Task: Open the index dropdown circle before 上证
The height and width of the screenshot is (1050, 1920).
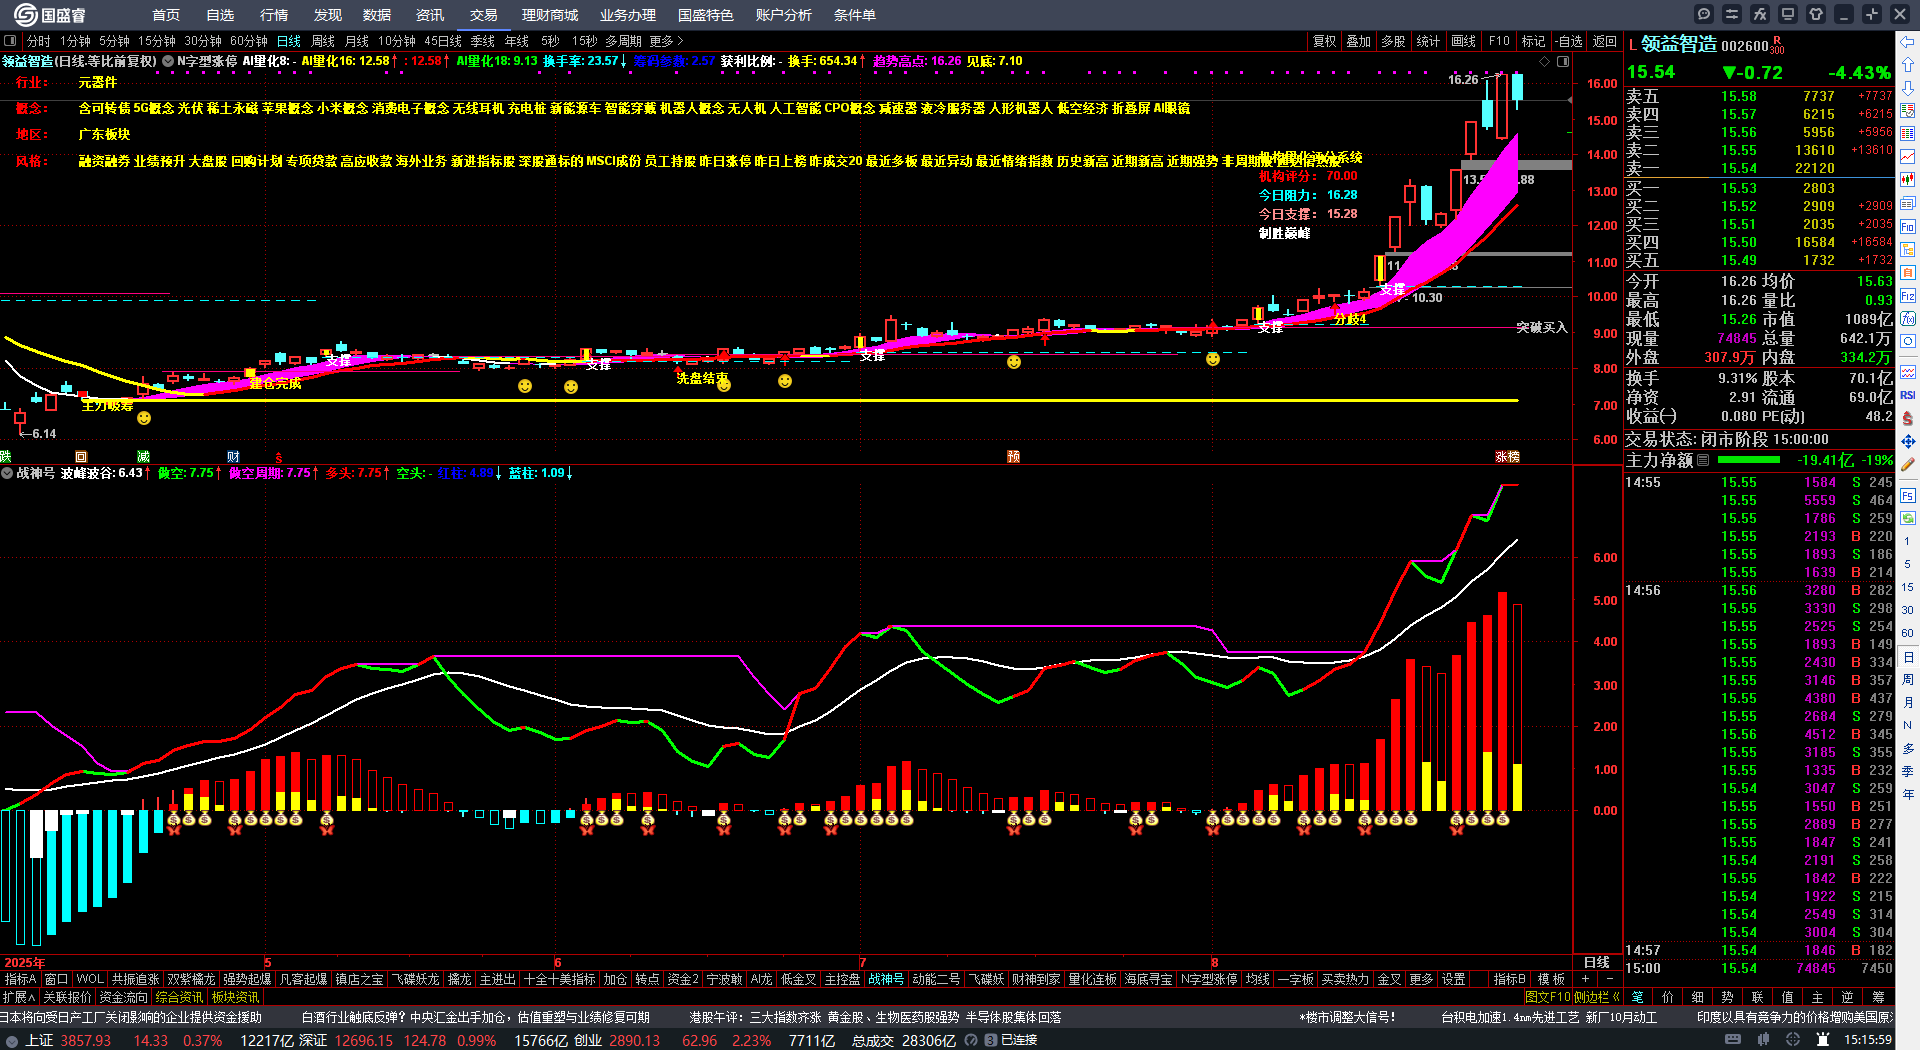Action: tap(12, 1040)
